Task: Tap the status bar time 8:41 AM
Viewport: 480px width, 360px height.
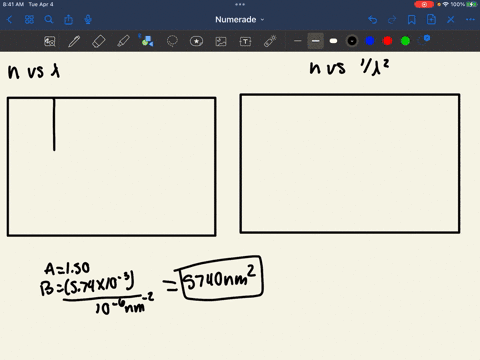Action: [13, 4]
